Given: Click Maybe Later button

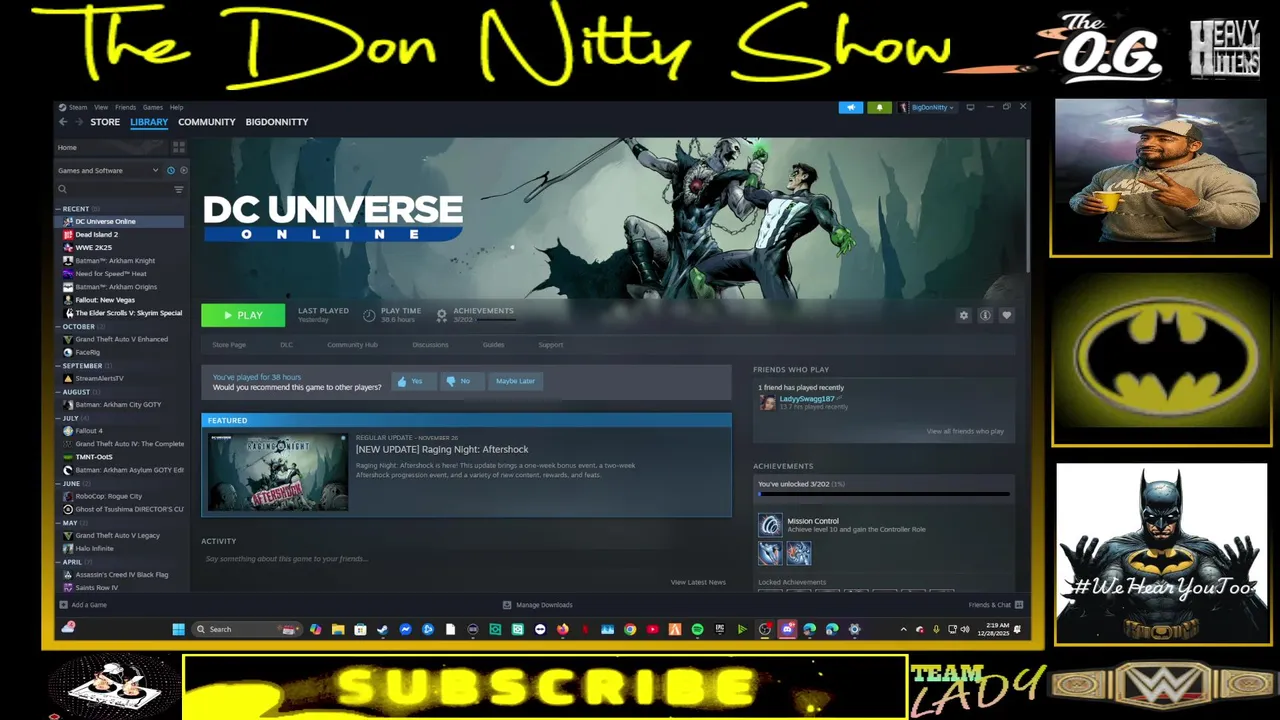Looking at the screenshot, I should pyautogui.click(x=515, y=381).
